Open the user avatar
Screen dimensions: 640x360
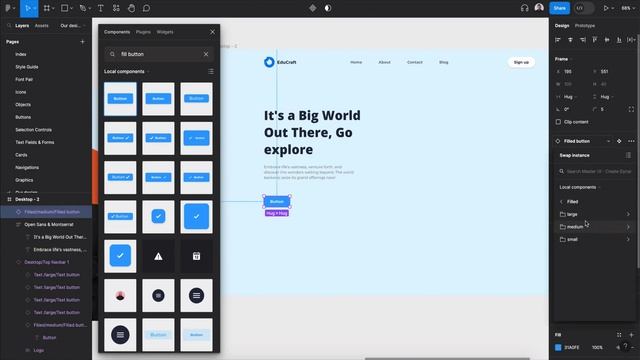[539, 8]
